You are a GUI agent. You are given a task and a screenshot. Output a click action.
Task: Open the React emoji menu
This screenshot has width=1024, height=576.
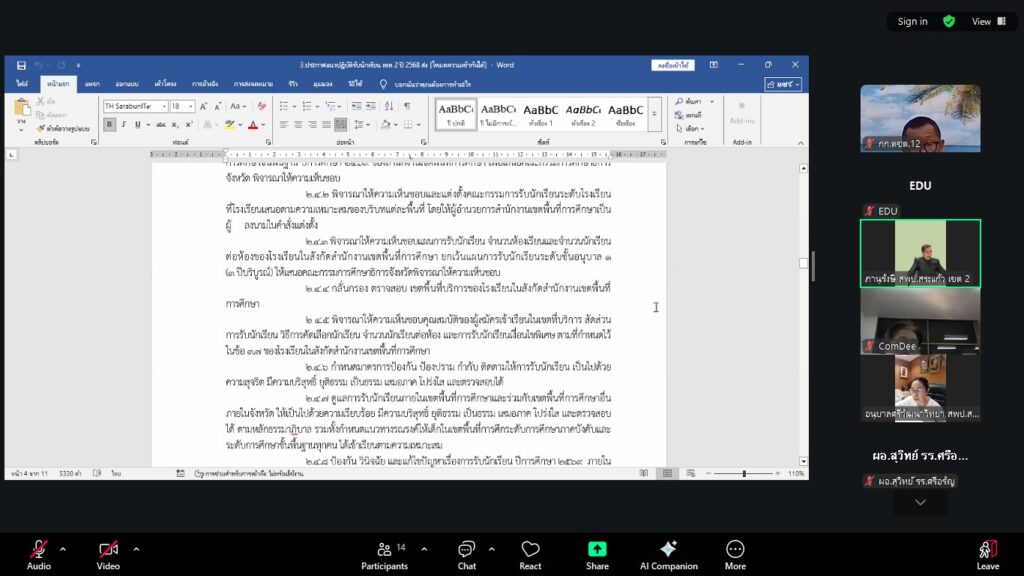tap(530, 555)
